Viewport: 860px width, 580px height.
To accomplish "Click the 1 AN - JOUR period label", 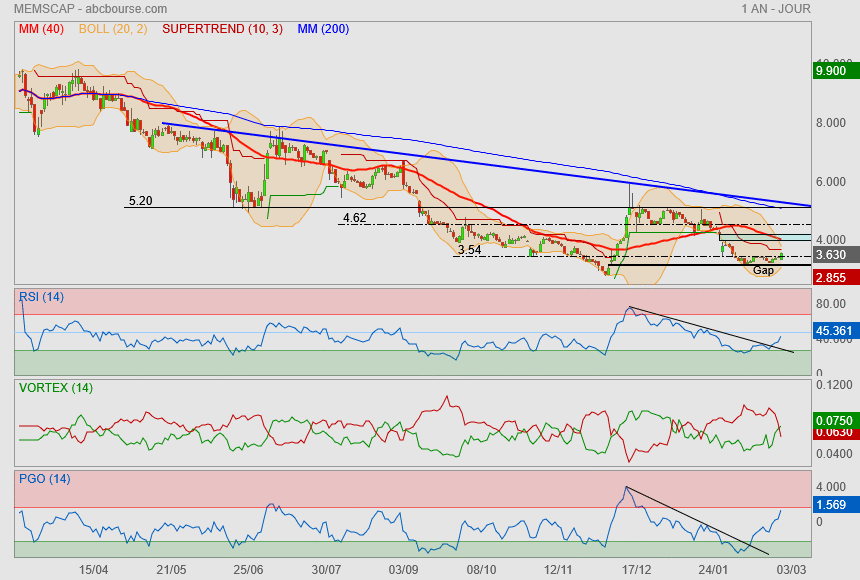I will [776, 9].
